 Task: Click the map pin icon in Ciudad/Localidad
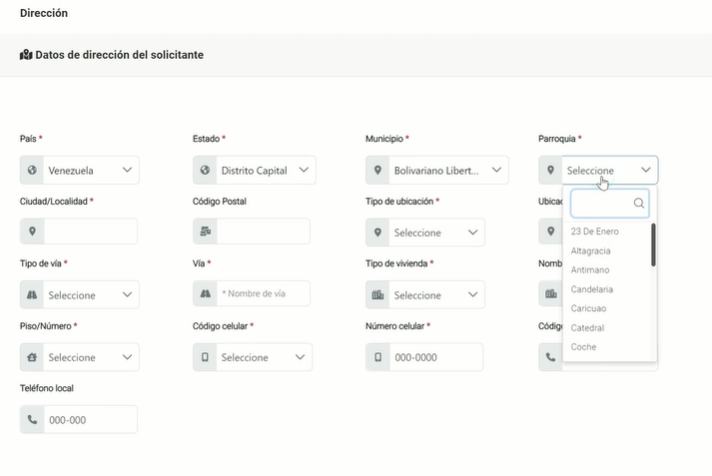pyautogui.click(x=32, y=232)
